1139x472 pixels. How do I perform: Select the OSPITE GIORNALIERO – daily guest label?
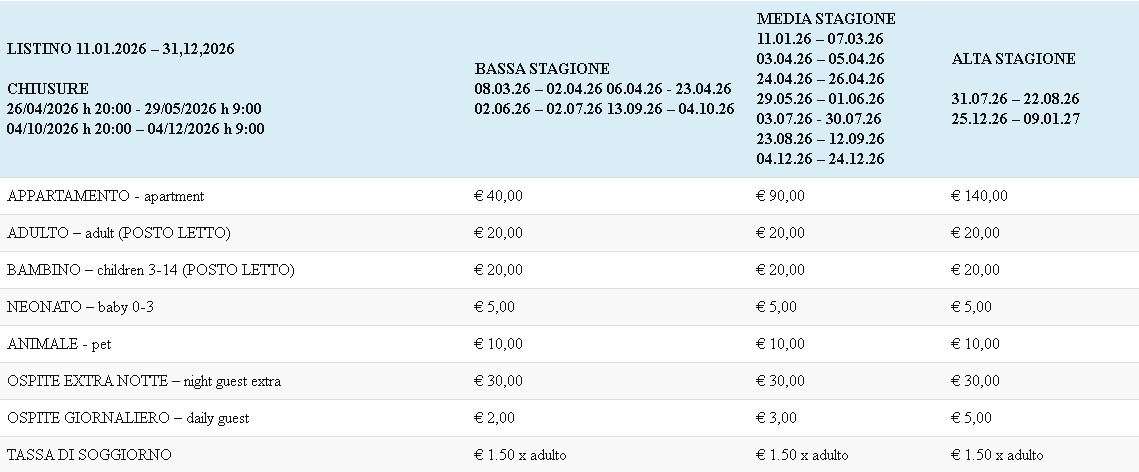(128, 418)
